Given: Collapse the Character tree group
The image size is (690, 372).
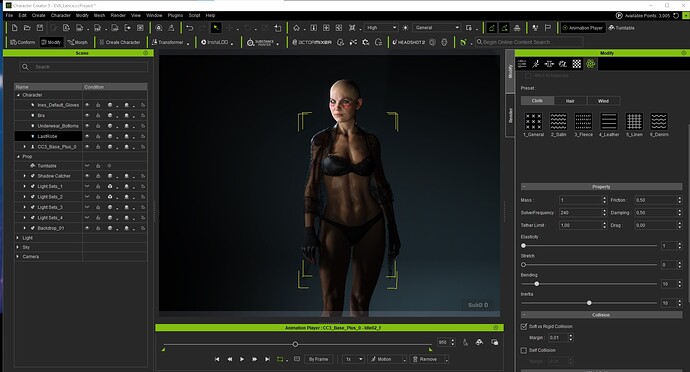Looking at the screenshot, I should point(18,95).
